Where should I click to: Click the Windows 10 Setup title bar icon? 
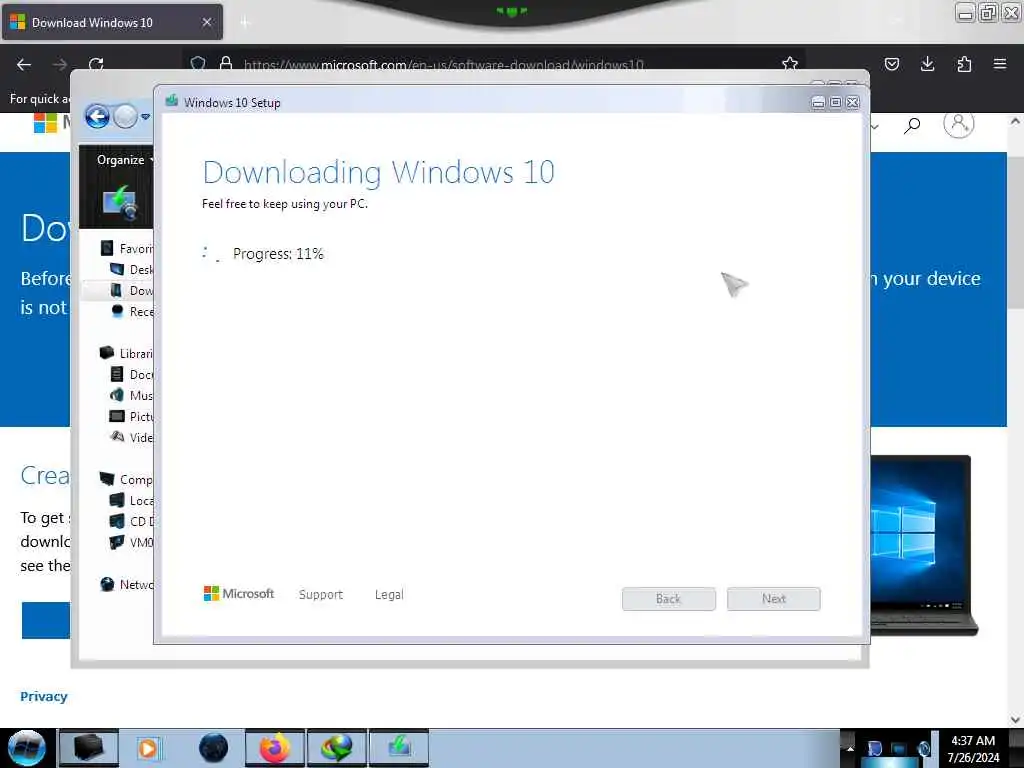(172, 101)
